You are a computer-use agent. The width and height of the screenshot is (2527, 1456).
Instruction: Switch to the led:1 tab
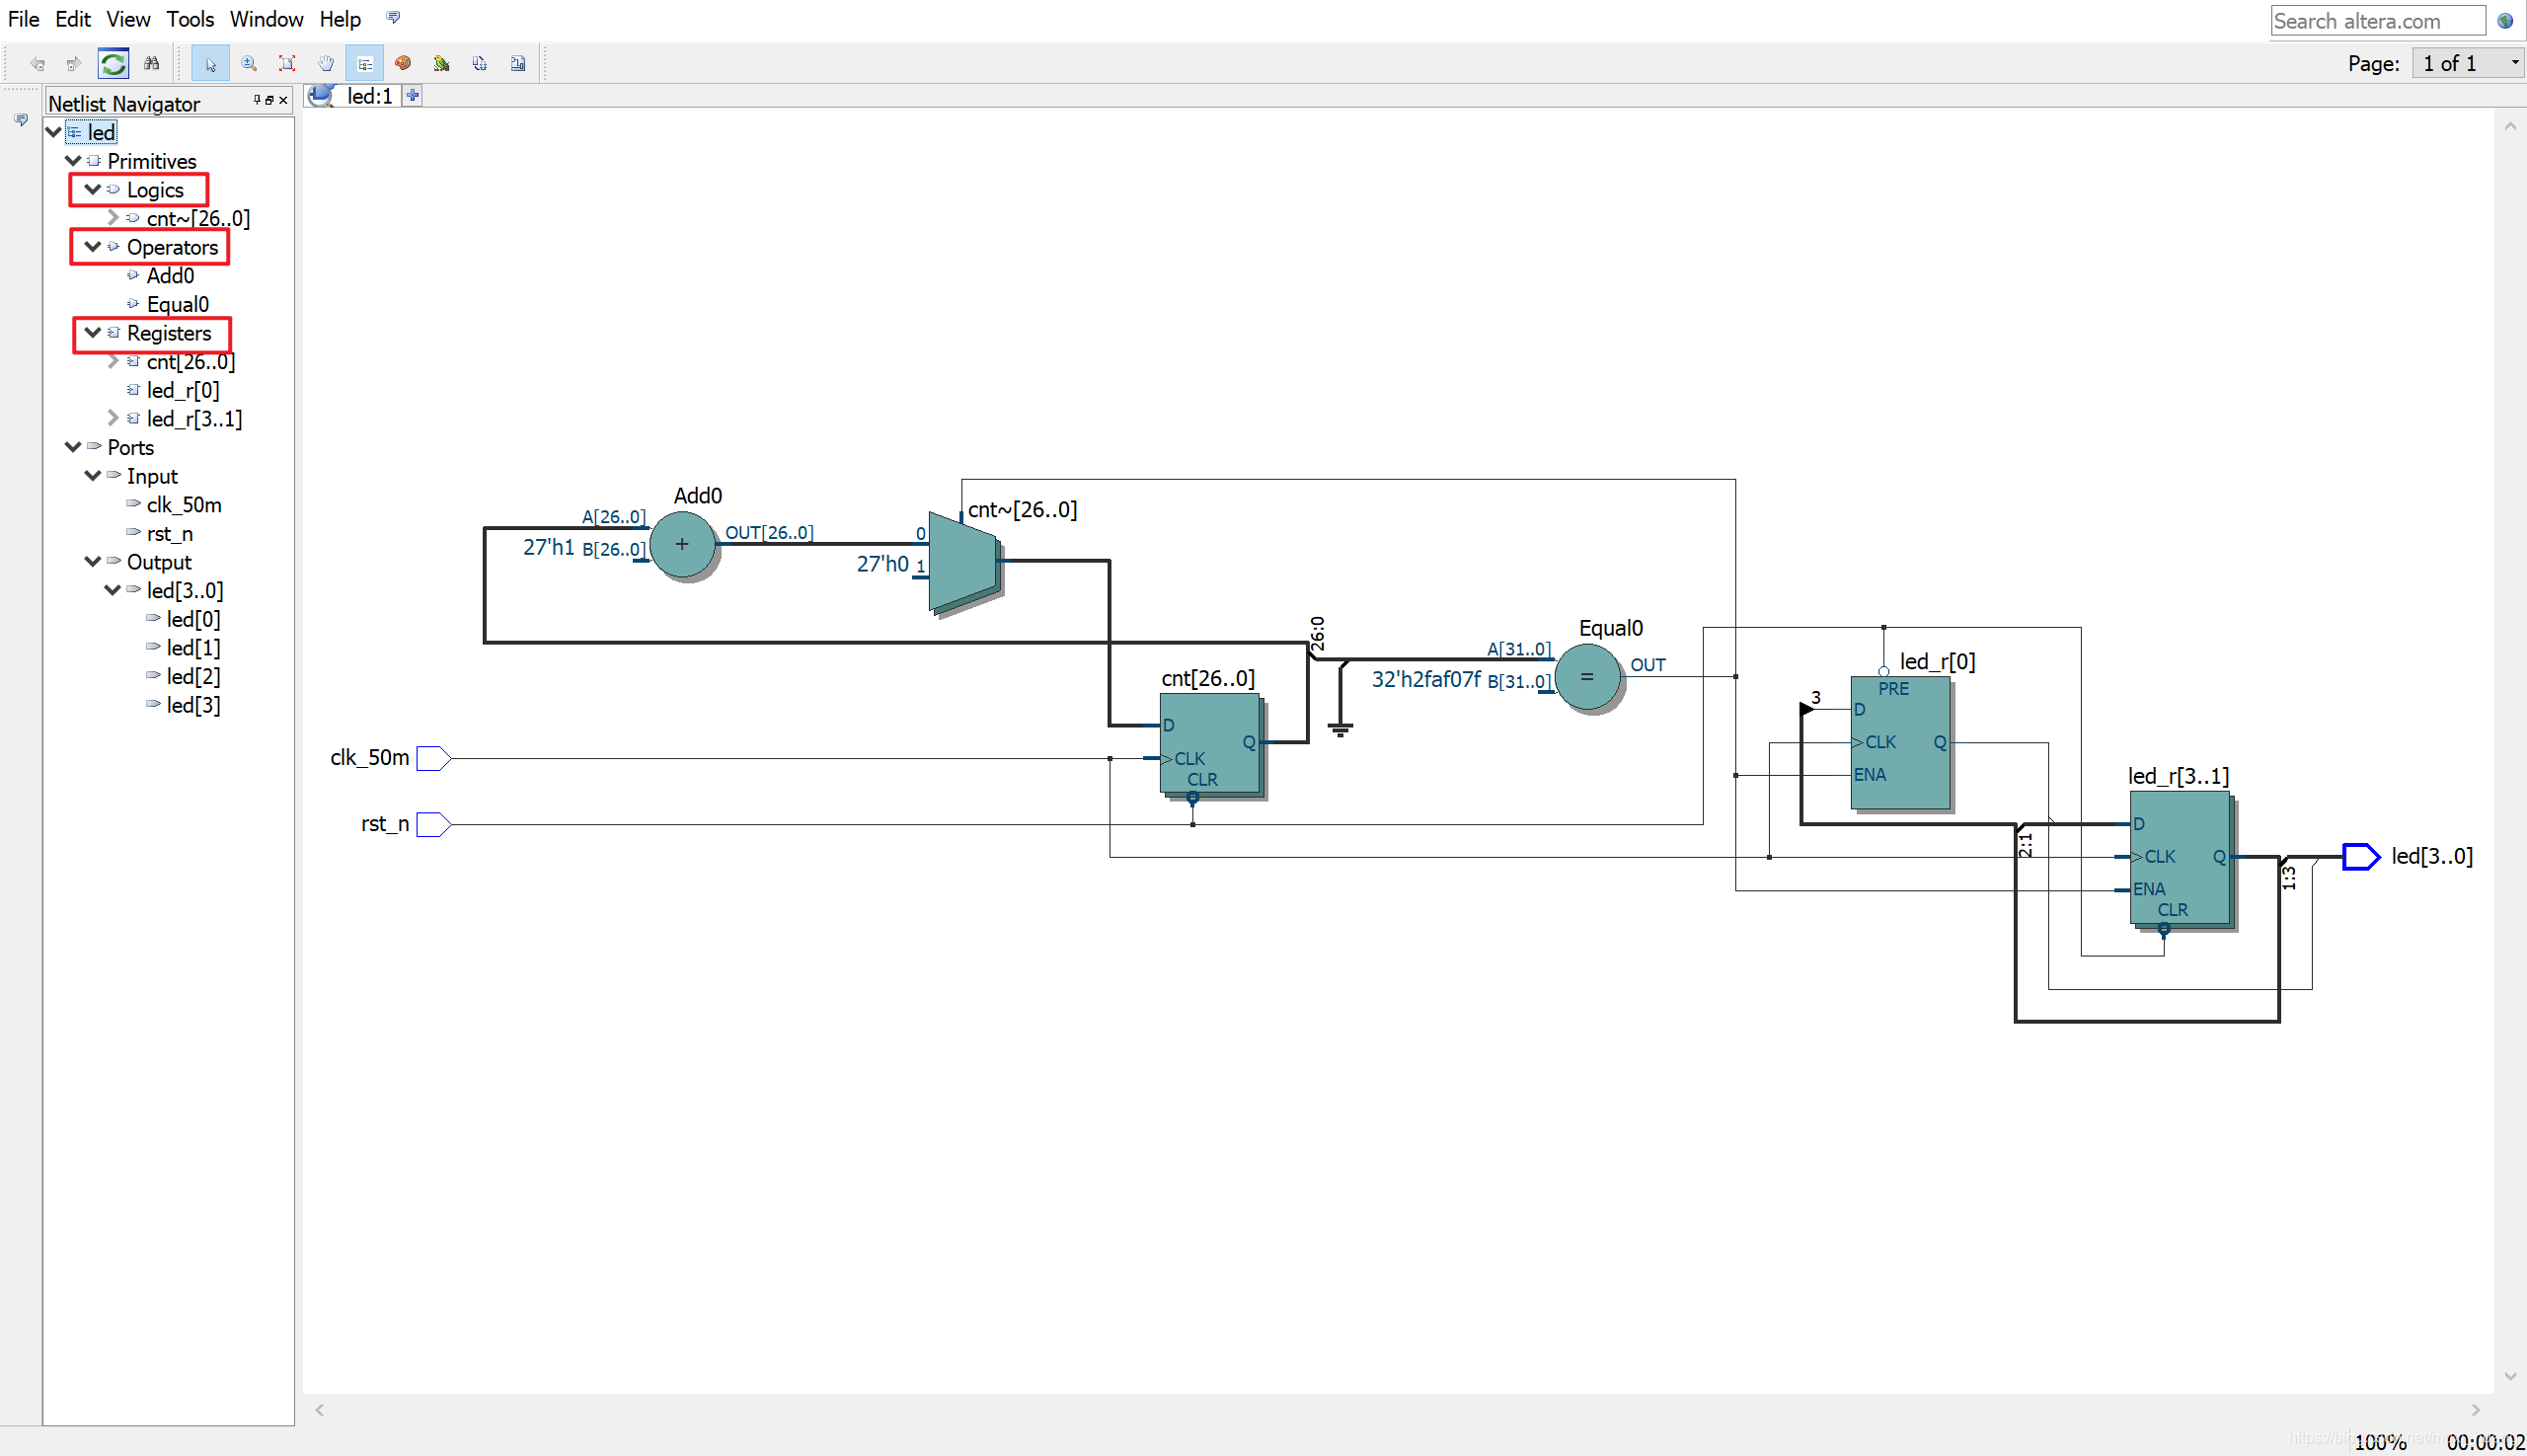point(368,96)
